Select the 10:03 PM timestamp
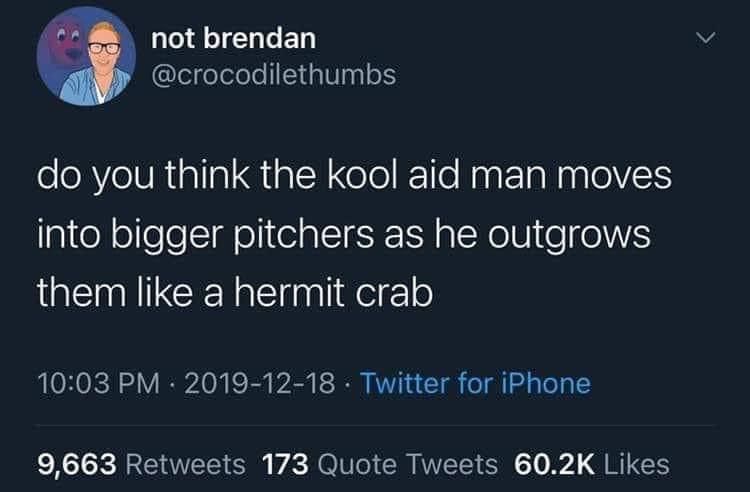This screenshot has width=750, height=492. 99,383
